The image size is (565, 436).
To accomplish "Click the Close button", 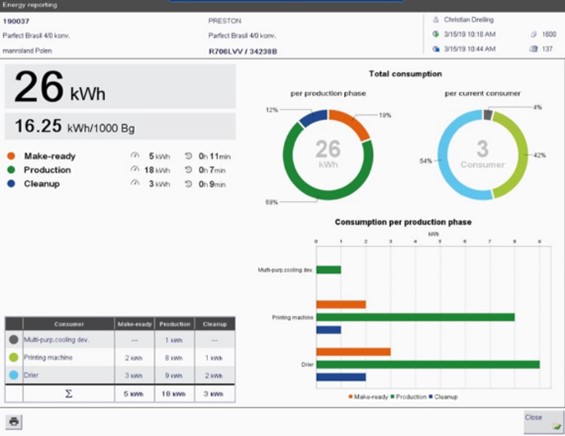I will pyautogui.click(x=543, y=422).
